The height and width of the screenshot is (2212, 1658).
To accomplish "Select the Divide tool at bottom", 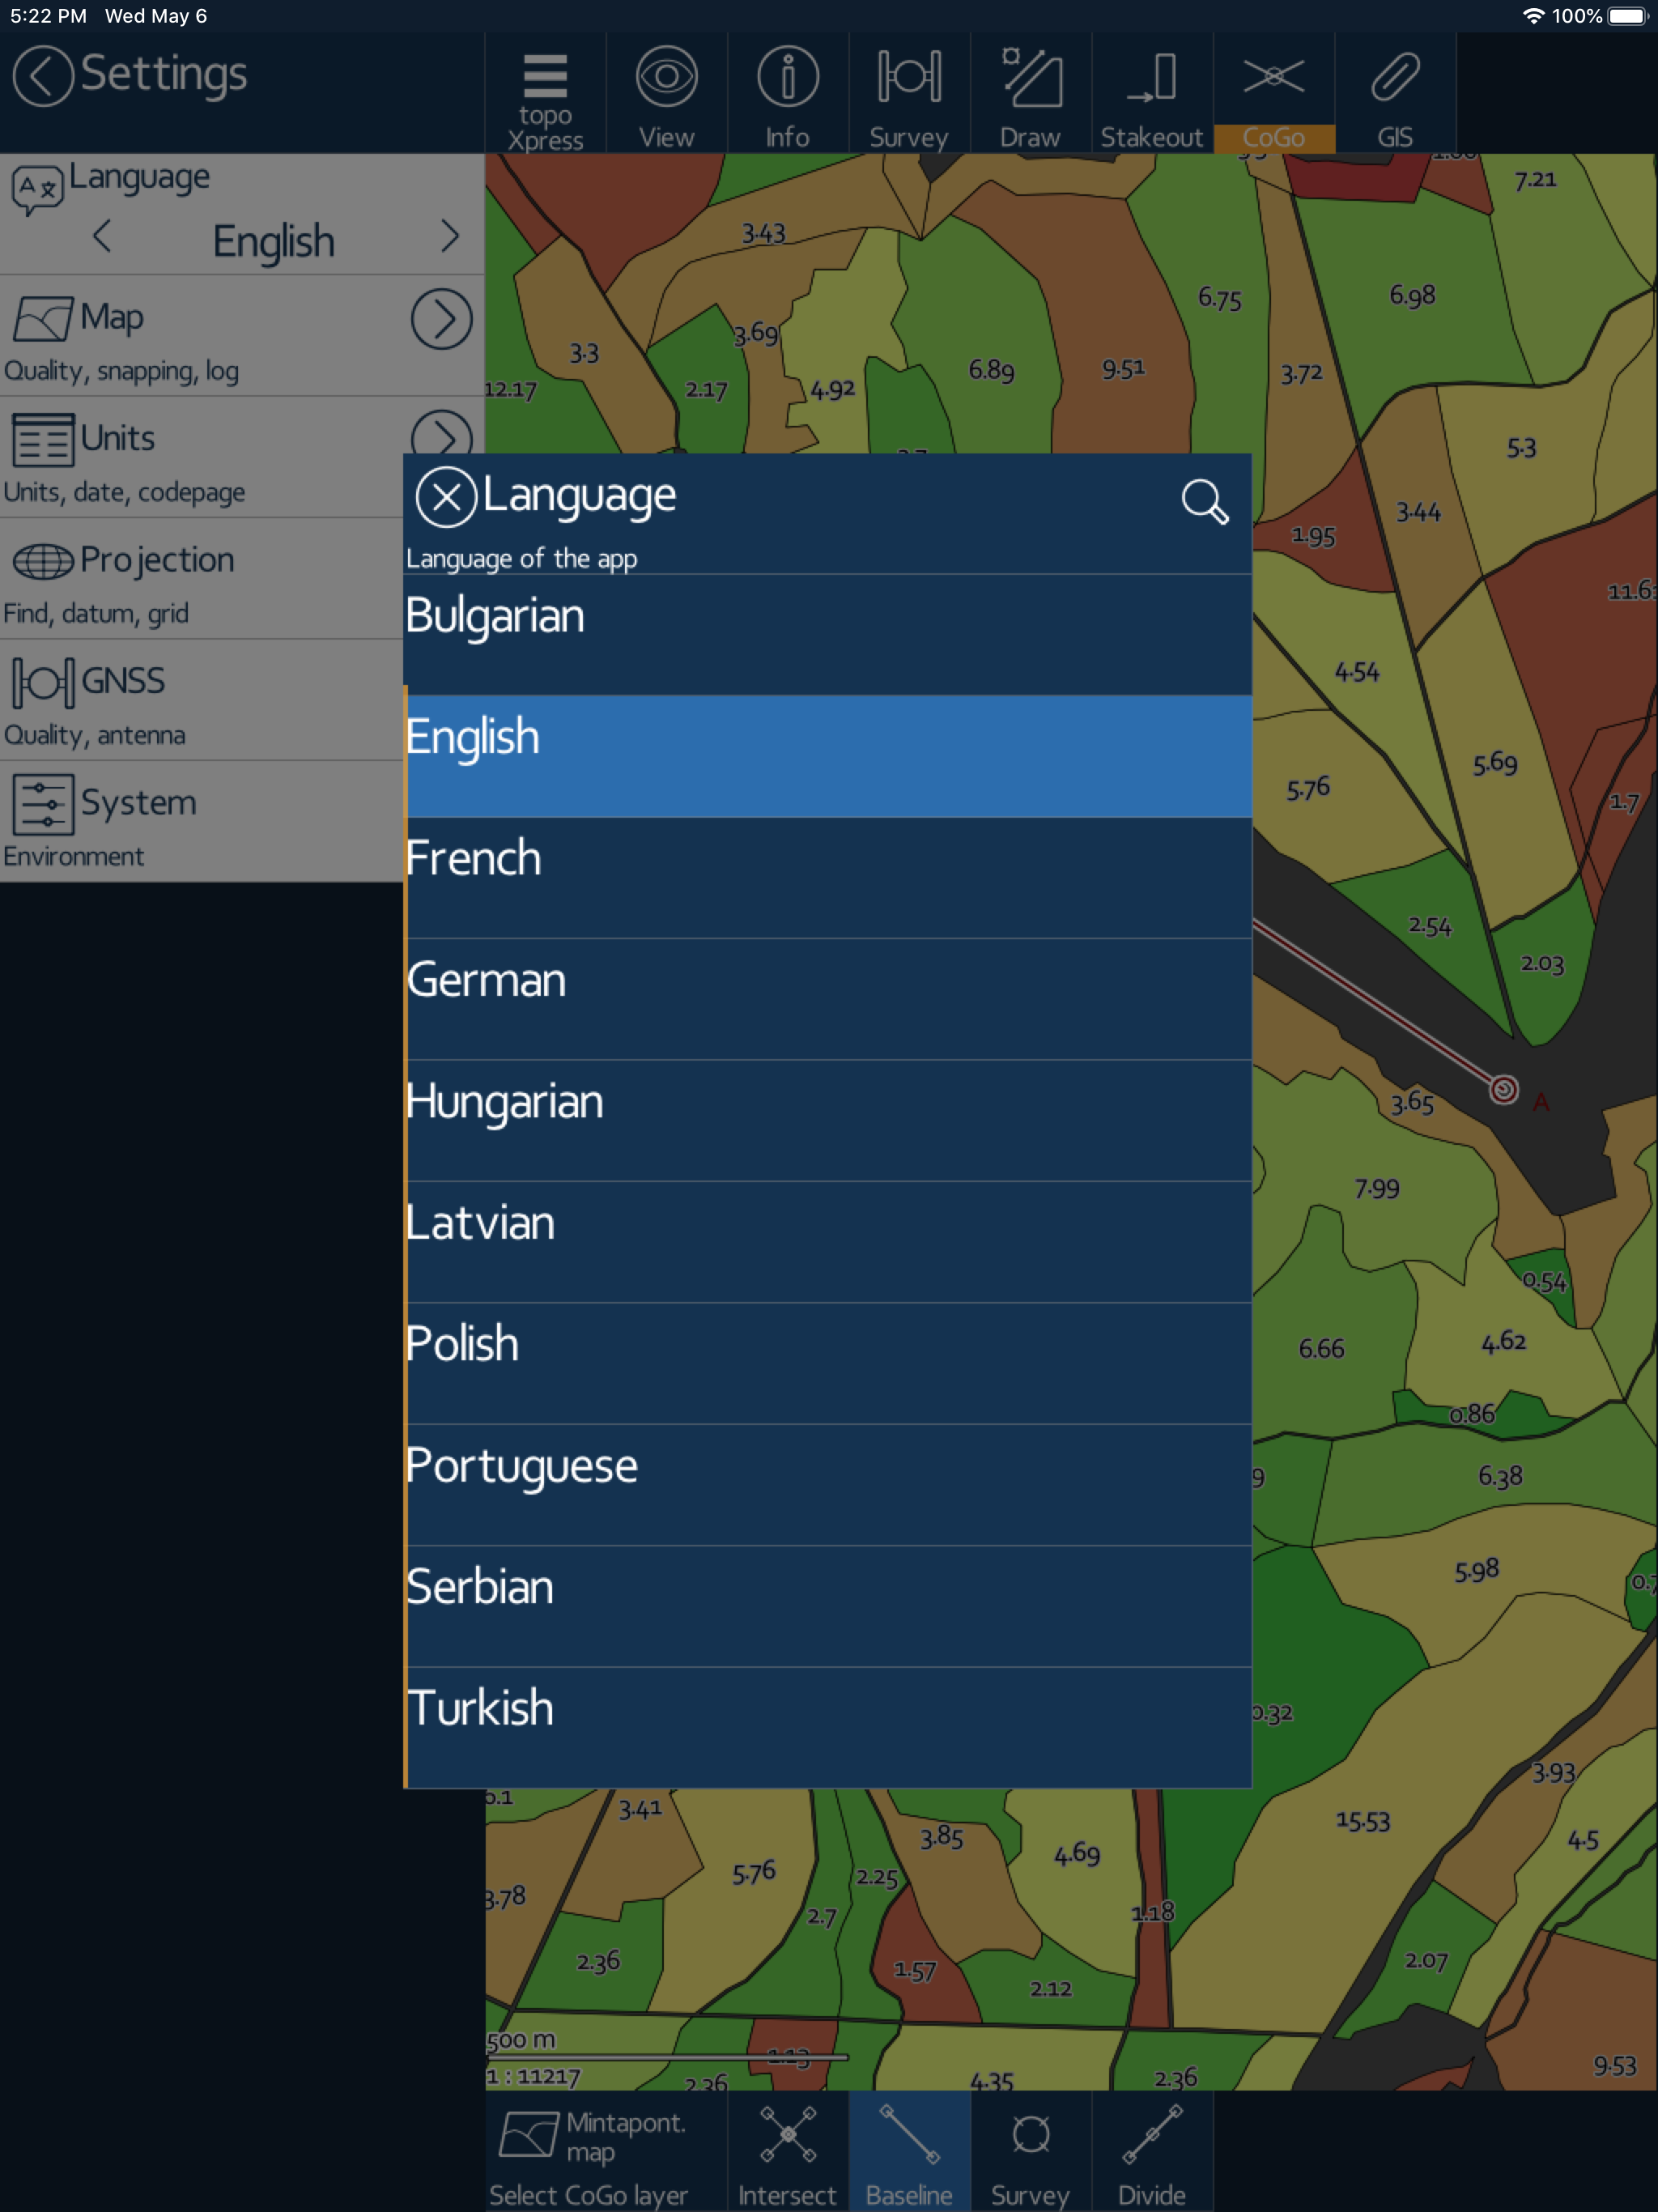I will 1152,2153.
